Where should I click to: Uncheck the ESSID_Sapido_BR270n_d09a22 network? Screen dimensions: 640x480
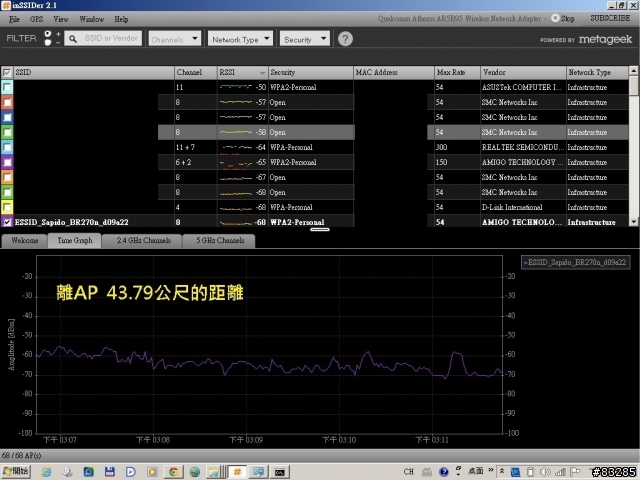point(7,222)
